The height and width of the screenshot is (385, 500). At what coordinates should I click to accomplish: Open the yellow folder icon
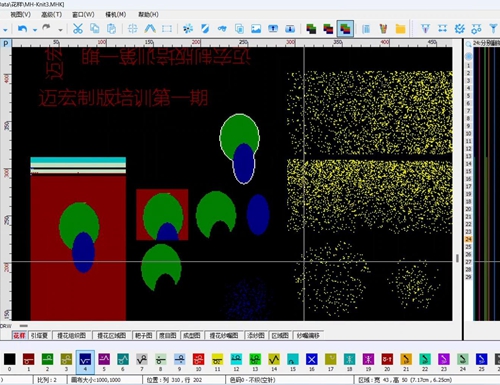point(400,29)
